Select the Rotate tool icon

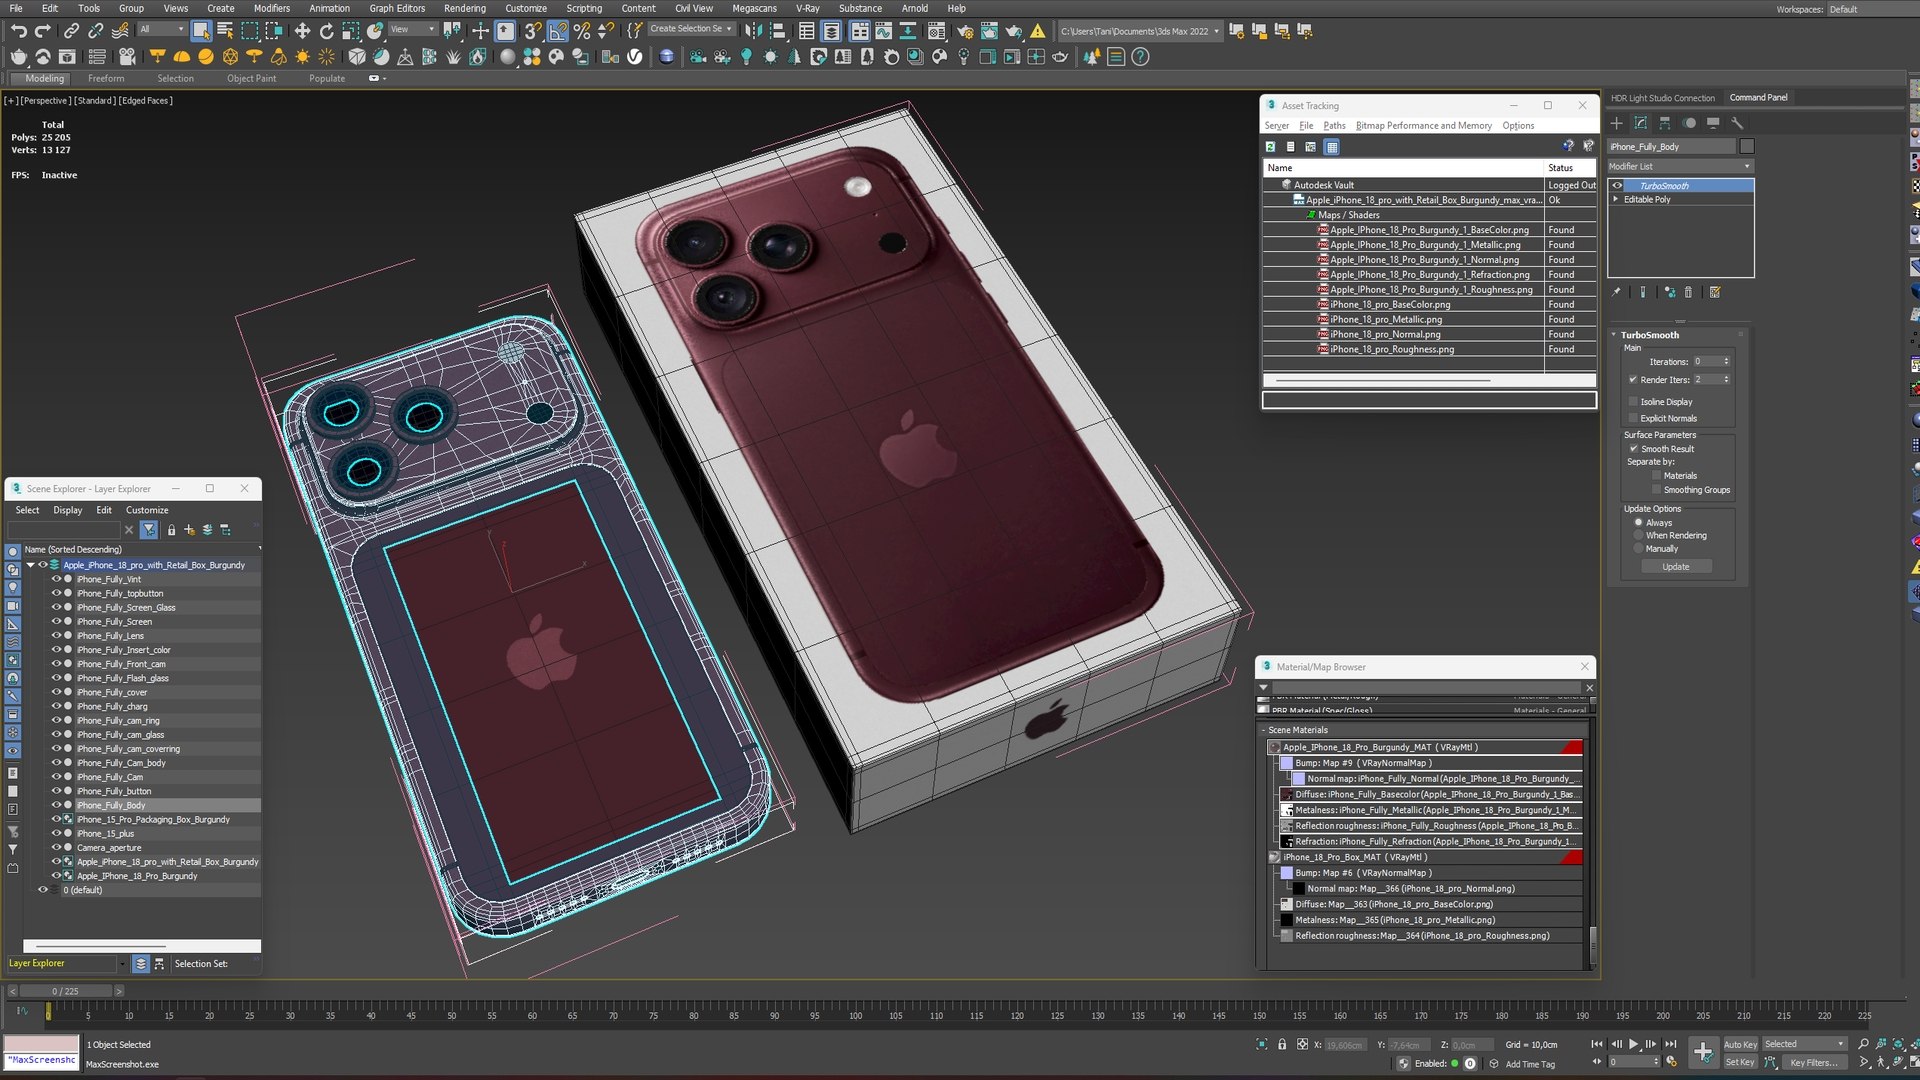pos(326,31)
